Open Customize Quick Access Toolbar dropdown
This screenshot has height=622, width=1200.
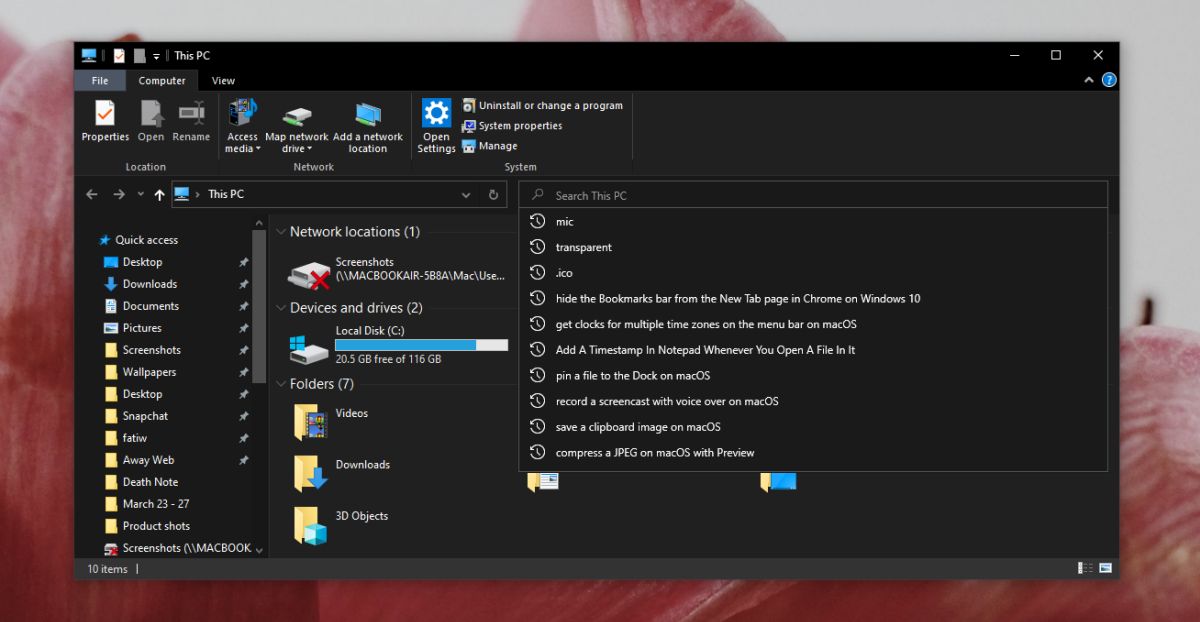(157, 56)
